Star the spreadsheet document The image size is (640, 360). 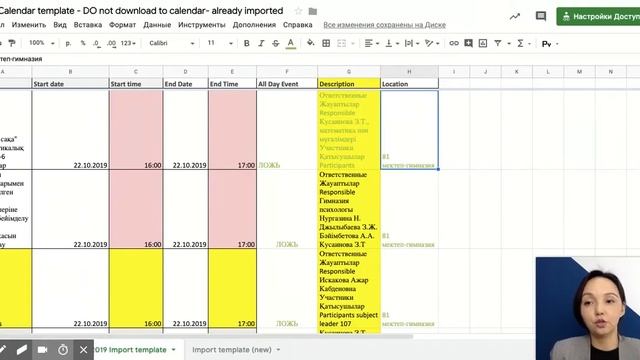tap(298, 11)
